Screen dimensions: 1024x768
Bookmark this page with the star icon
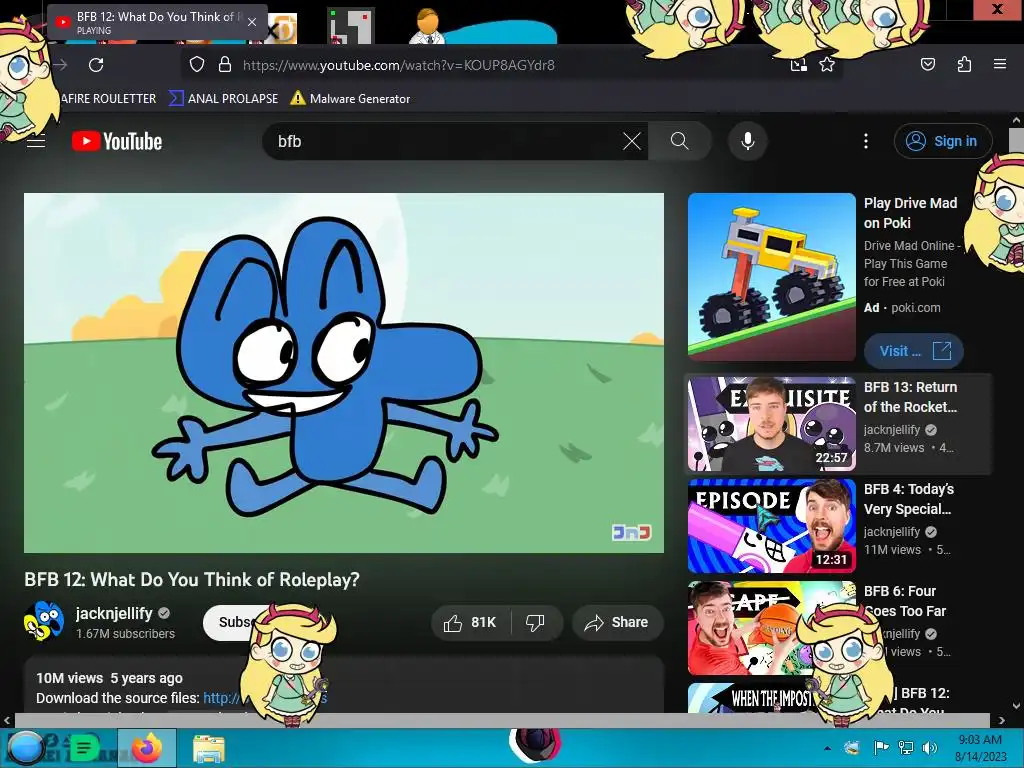pyautogui.click(x=827, y=65)
